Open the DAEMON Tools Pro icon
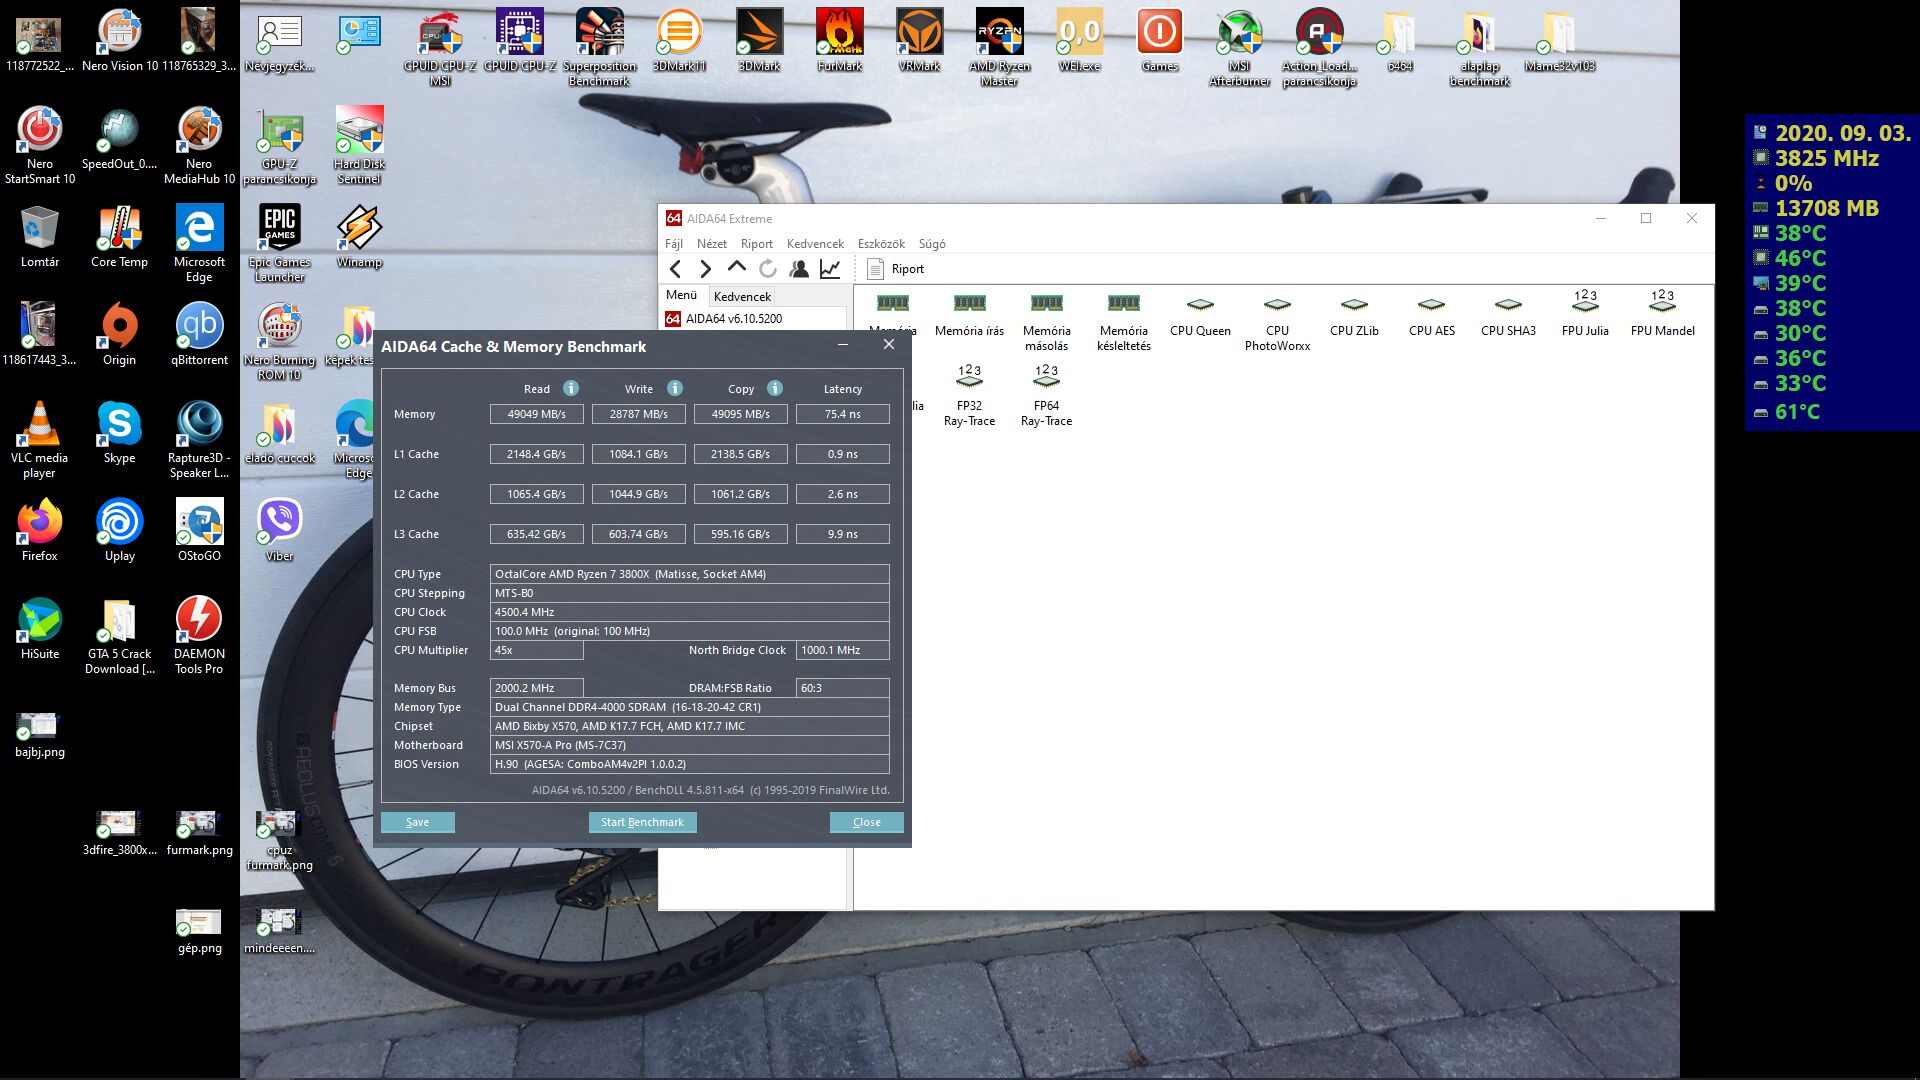1920x1080 pixels. coord(199,635)
